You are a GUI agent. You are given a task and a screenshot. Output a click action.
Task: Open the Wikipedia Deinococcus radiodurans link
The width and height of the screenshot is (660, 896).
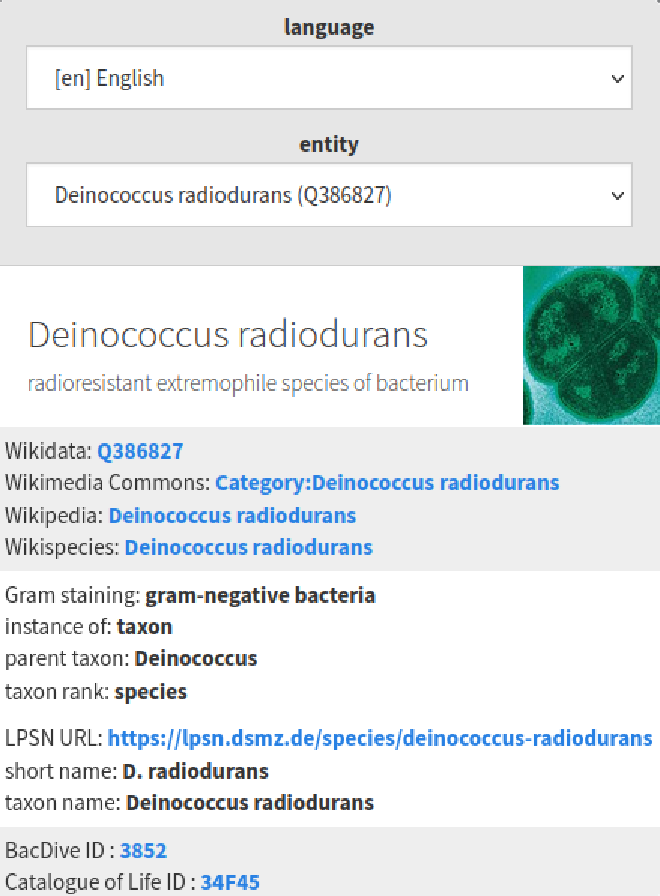[232, 515]
